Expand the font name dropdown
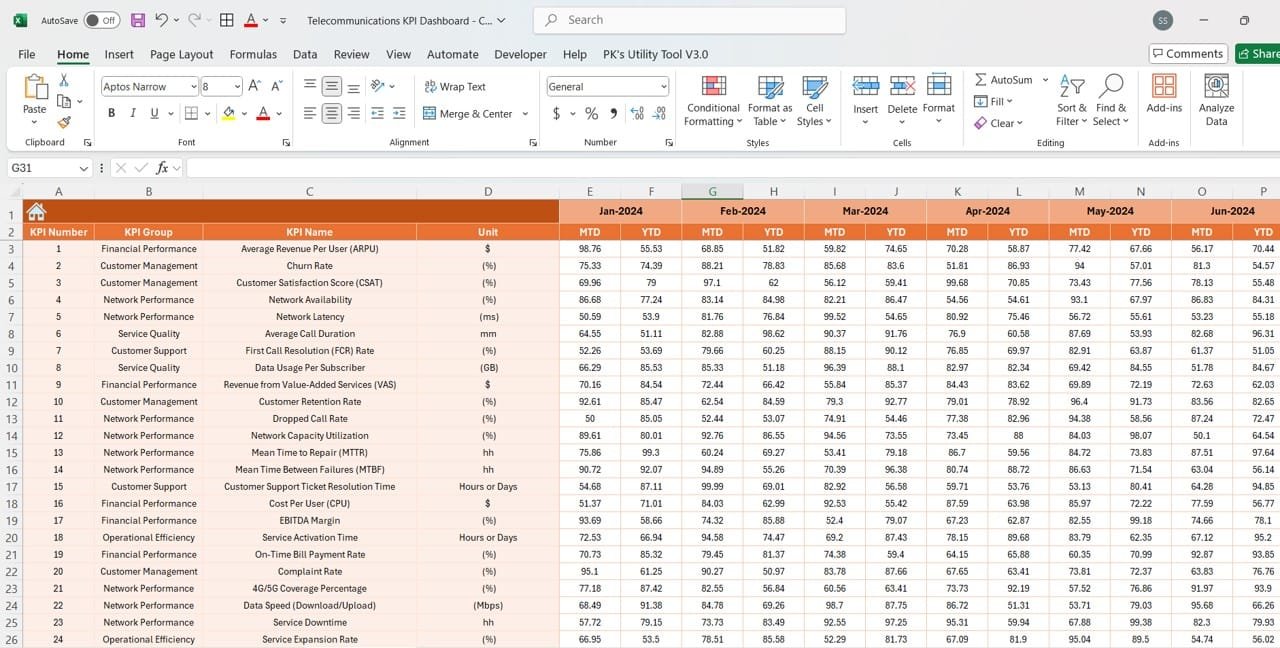This screenshot has height=648, width=1280. coord(193,87)
